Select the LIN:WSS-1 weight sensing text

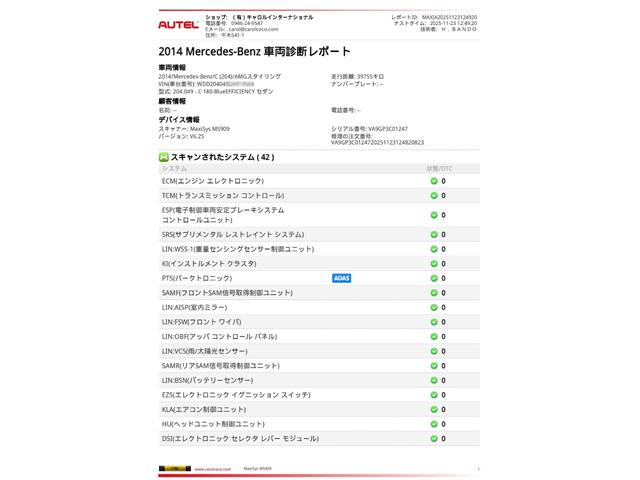[238, 249]
